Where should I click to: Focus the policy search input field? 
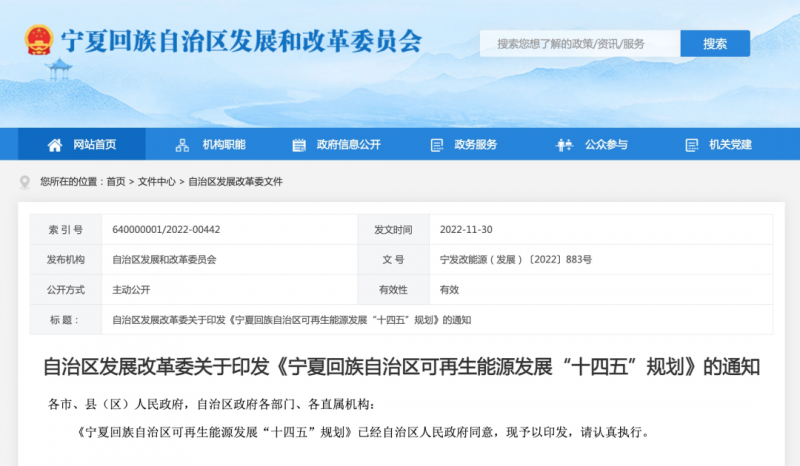pos(580,43)
